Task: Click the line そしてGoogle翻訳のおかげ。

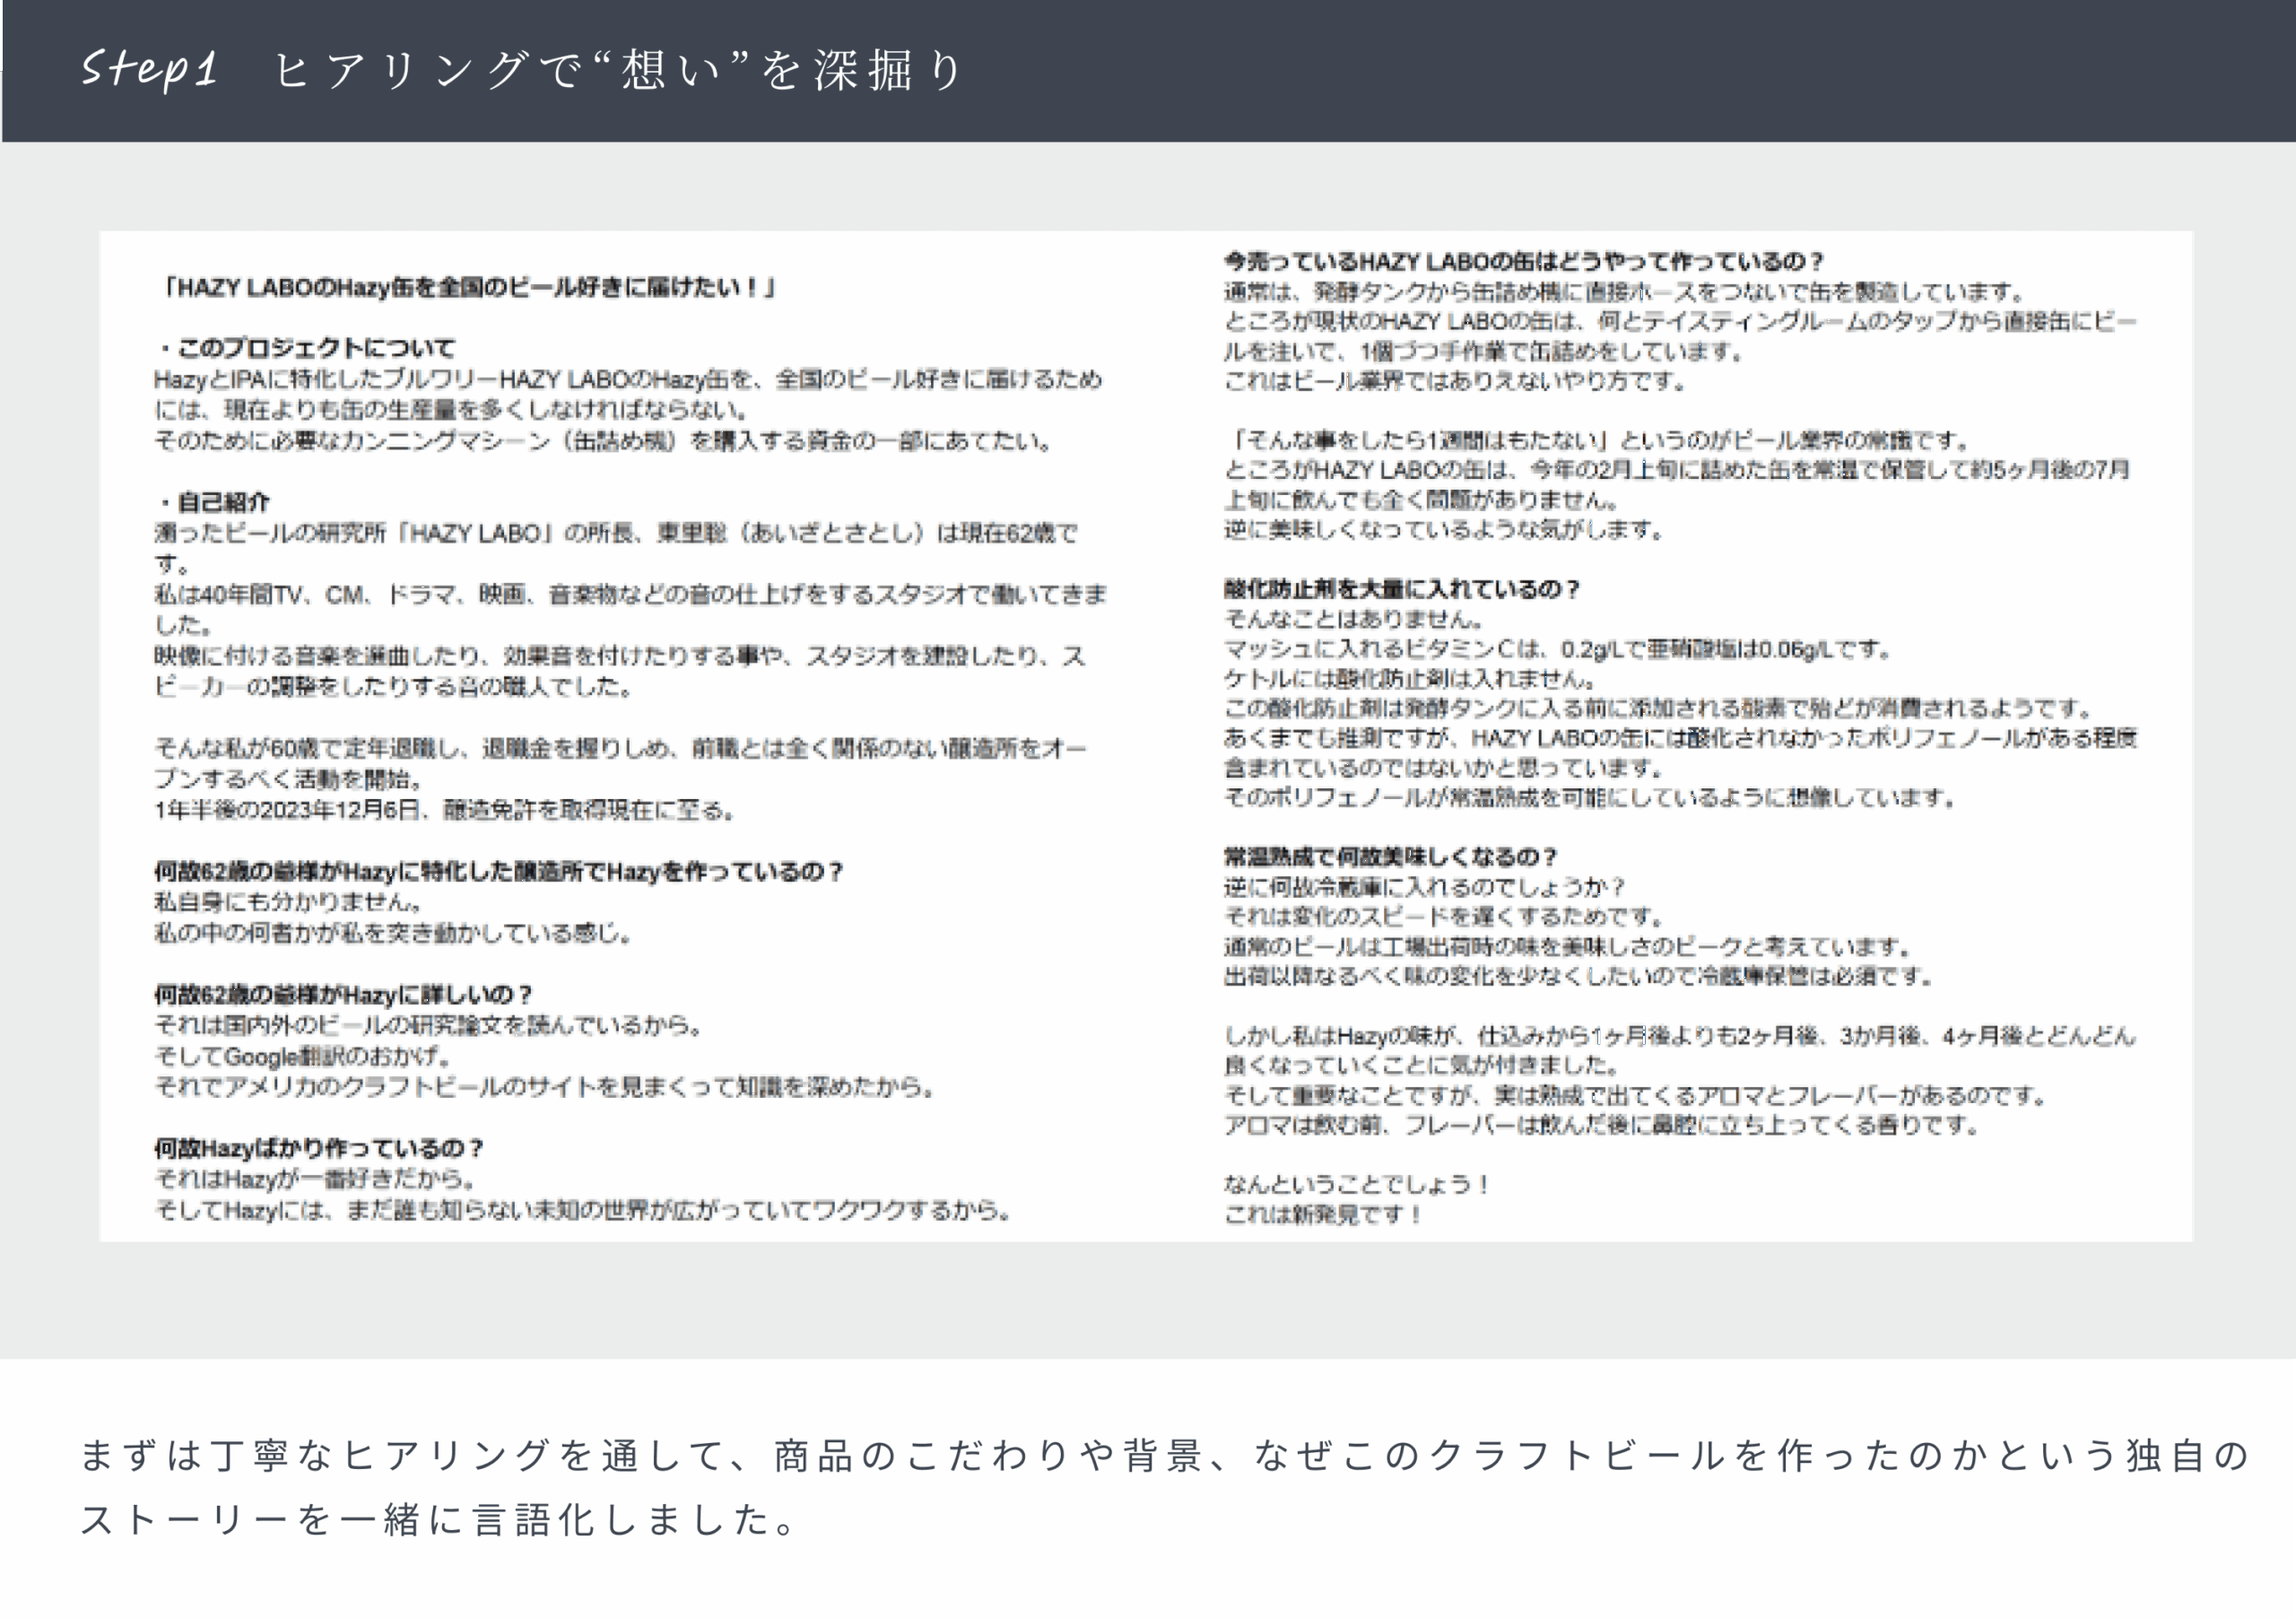Action: [x=303, y=1057]
